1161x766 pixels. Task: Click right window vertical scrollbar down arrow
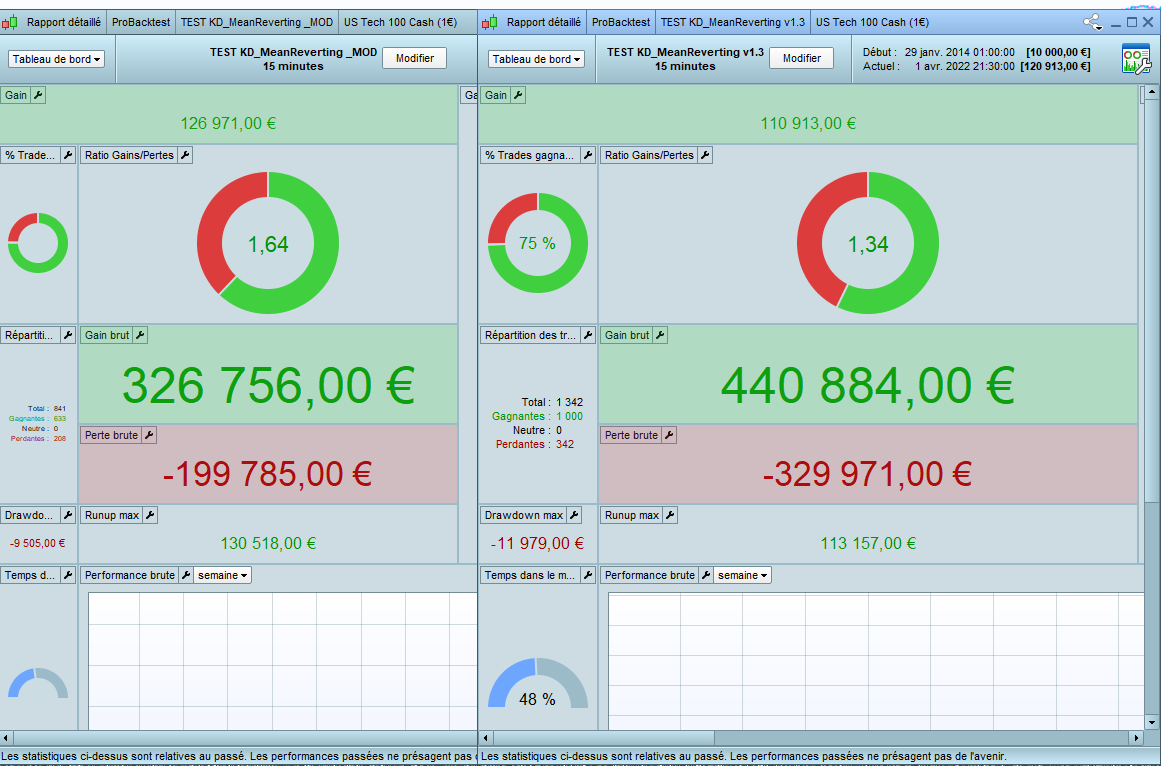pos(1151,722)
